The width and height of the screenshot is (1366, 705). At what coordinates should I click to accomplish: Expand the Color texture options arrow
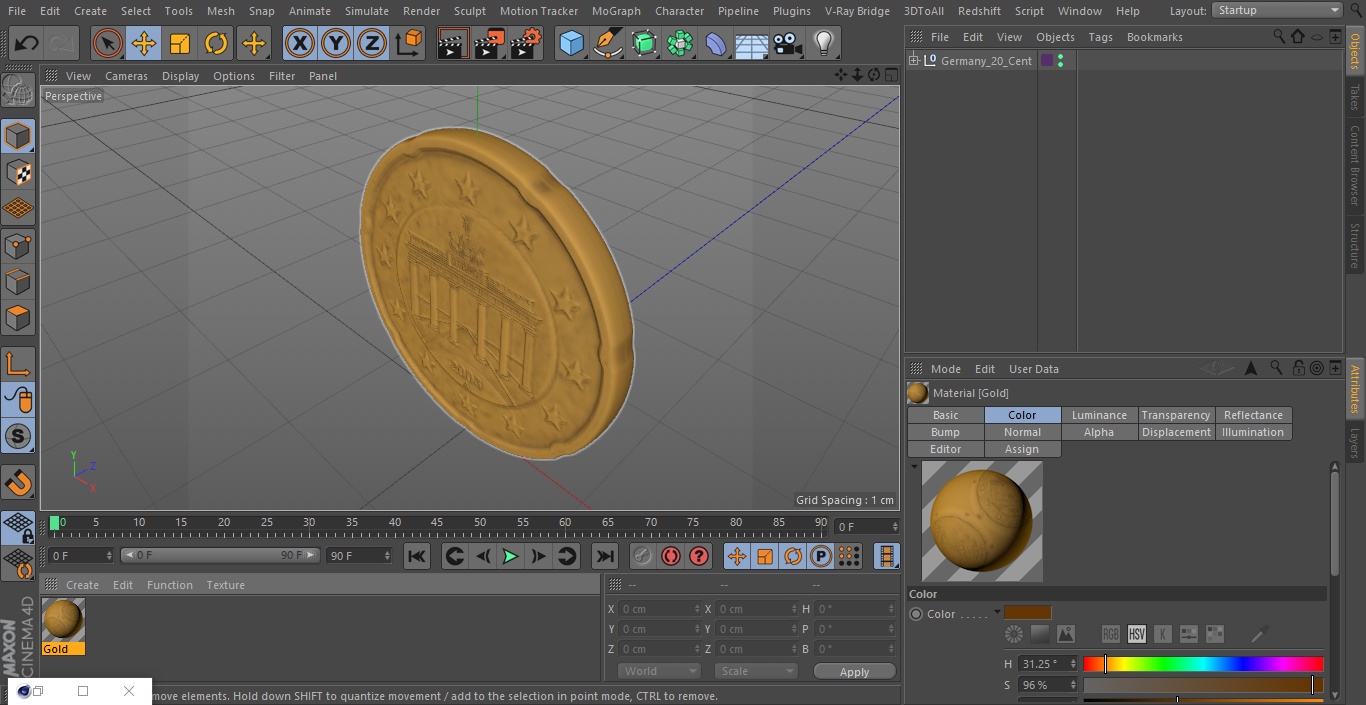[x=997, y=613]
